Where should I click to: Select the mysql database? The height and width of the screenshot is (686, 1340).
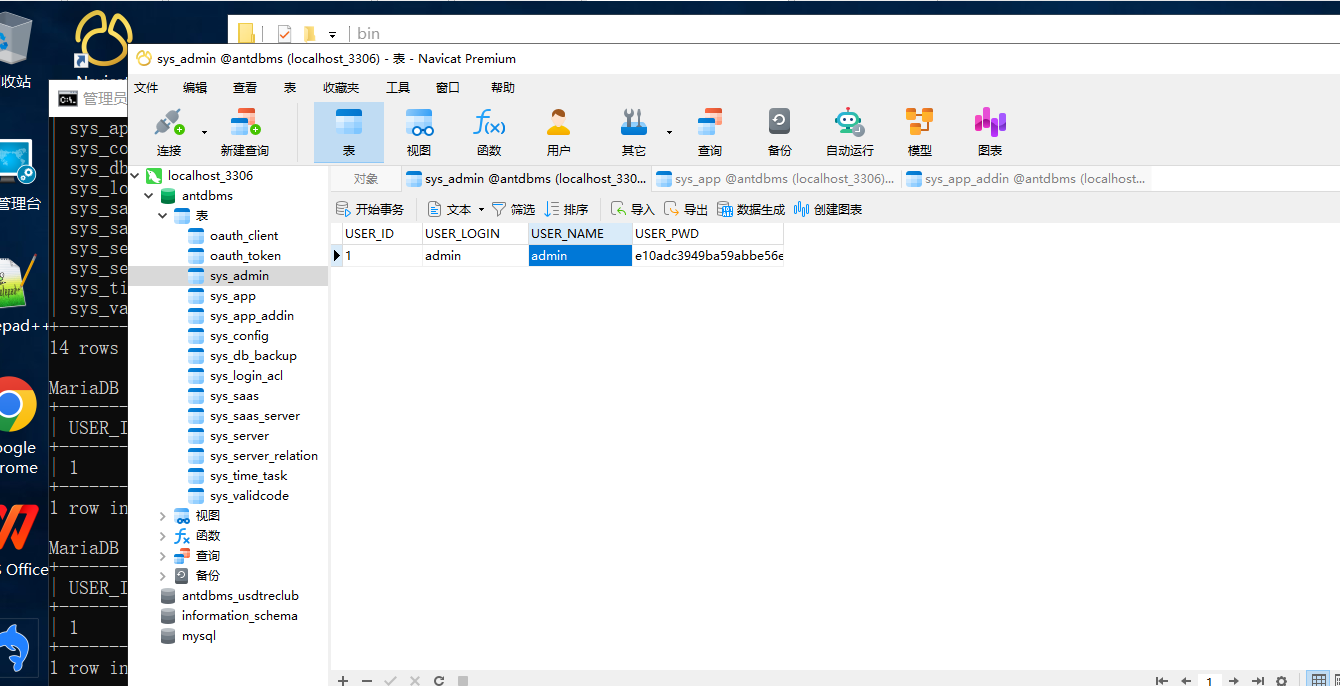coord(198,636)
